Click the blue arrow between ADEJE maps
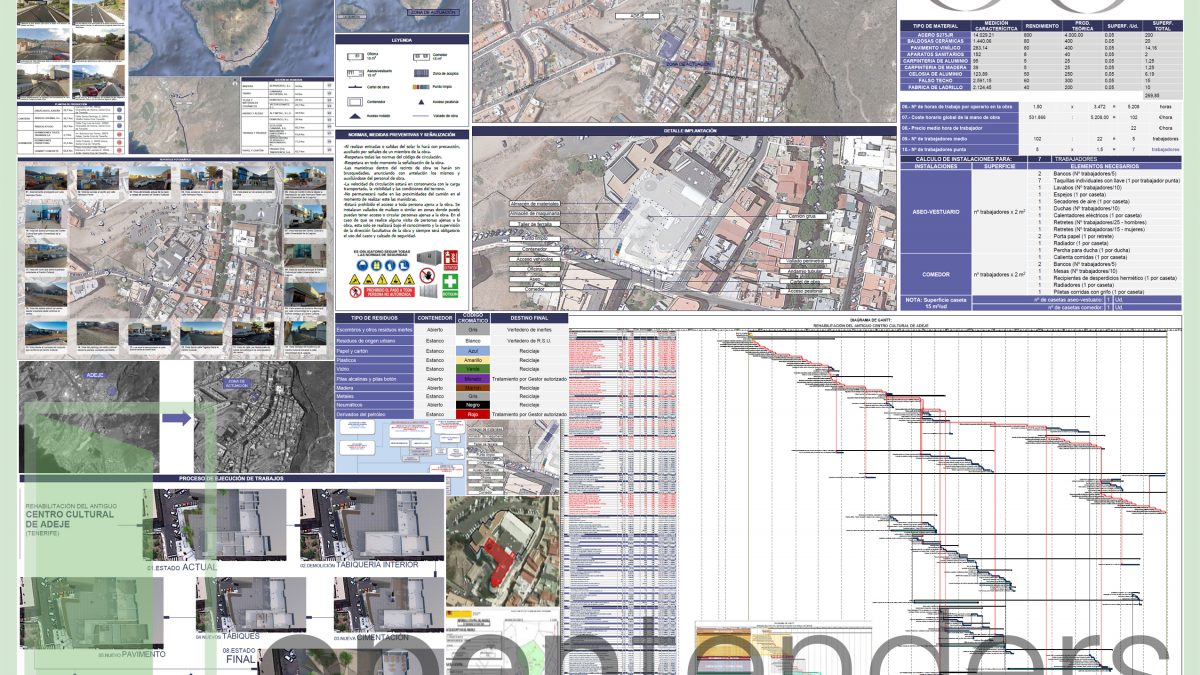 [176, 418]
